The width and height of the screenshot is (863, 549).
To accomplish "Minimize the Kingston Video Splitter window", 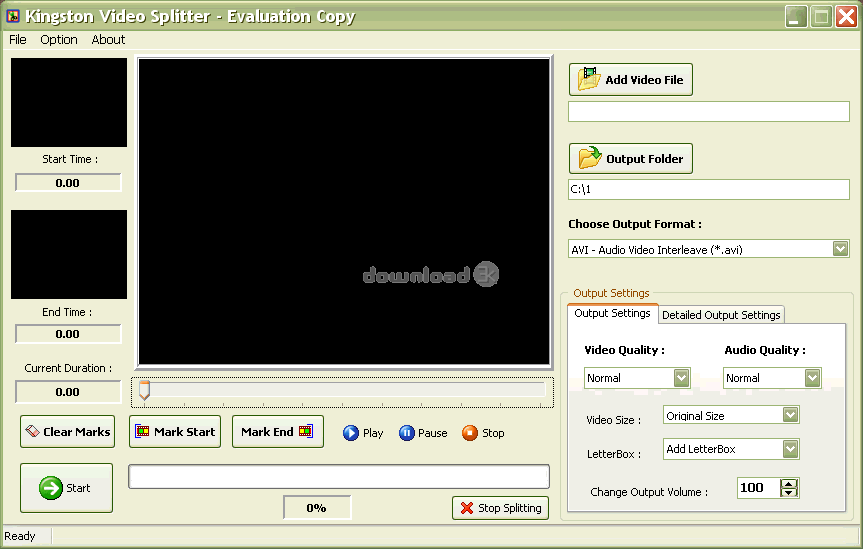I will tap(795, 17).
